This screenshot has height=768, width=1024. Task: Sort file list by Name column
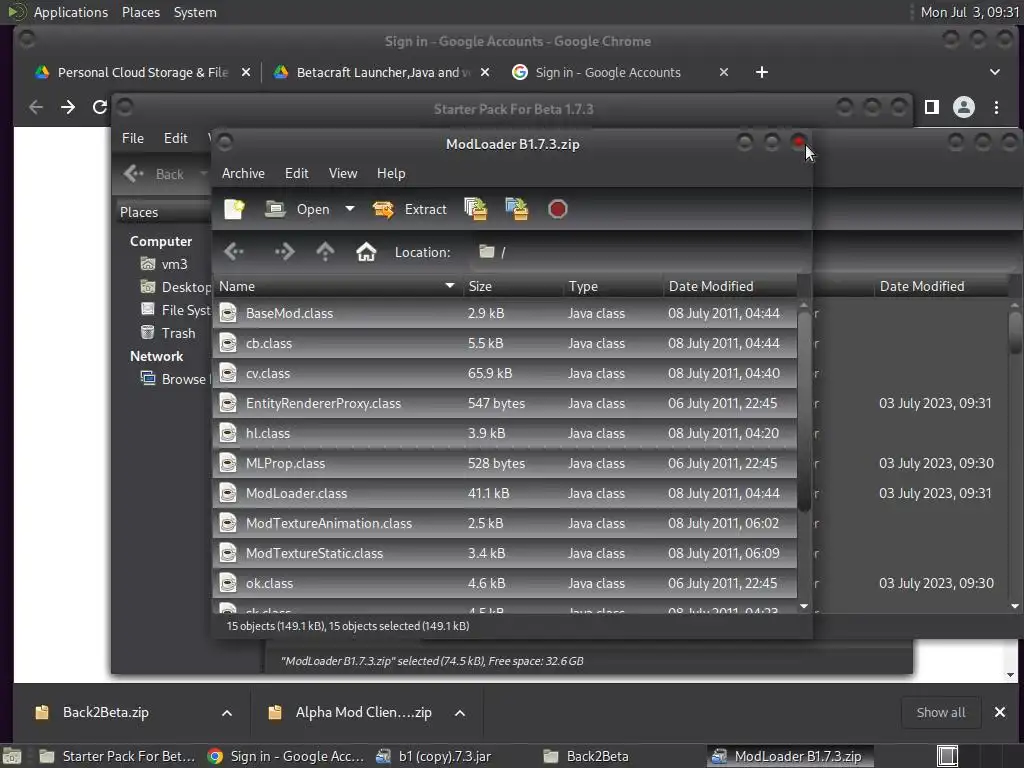[x=337, y=286]
